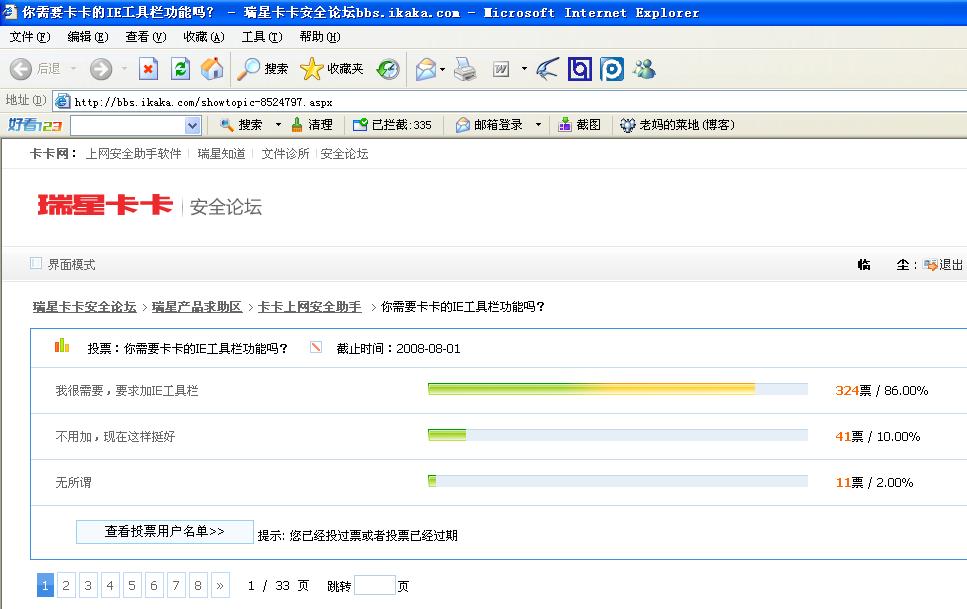The height and width of the screenshot is (609, 967).
Task: Click 已拦截:335 blocker button
Action: click(392, 125)
